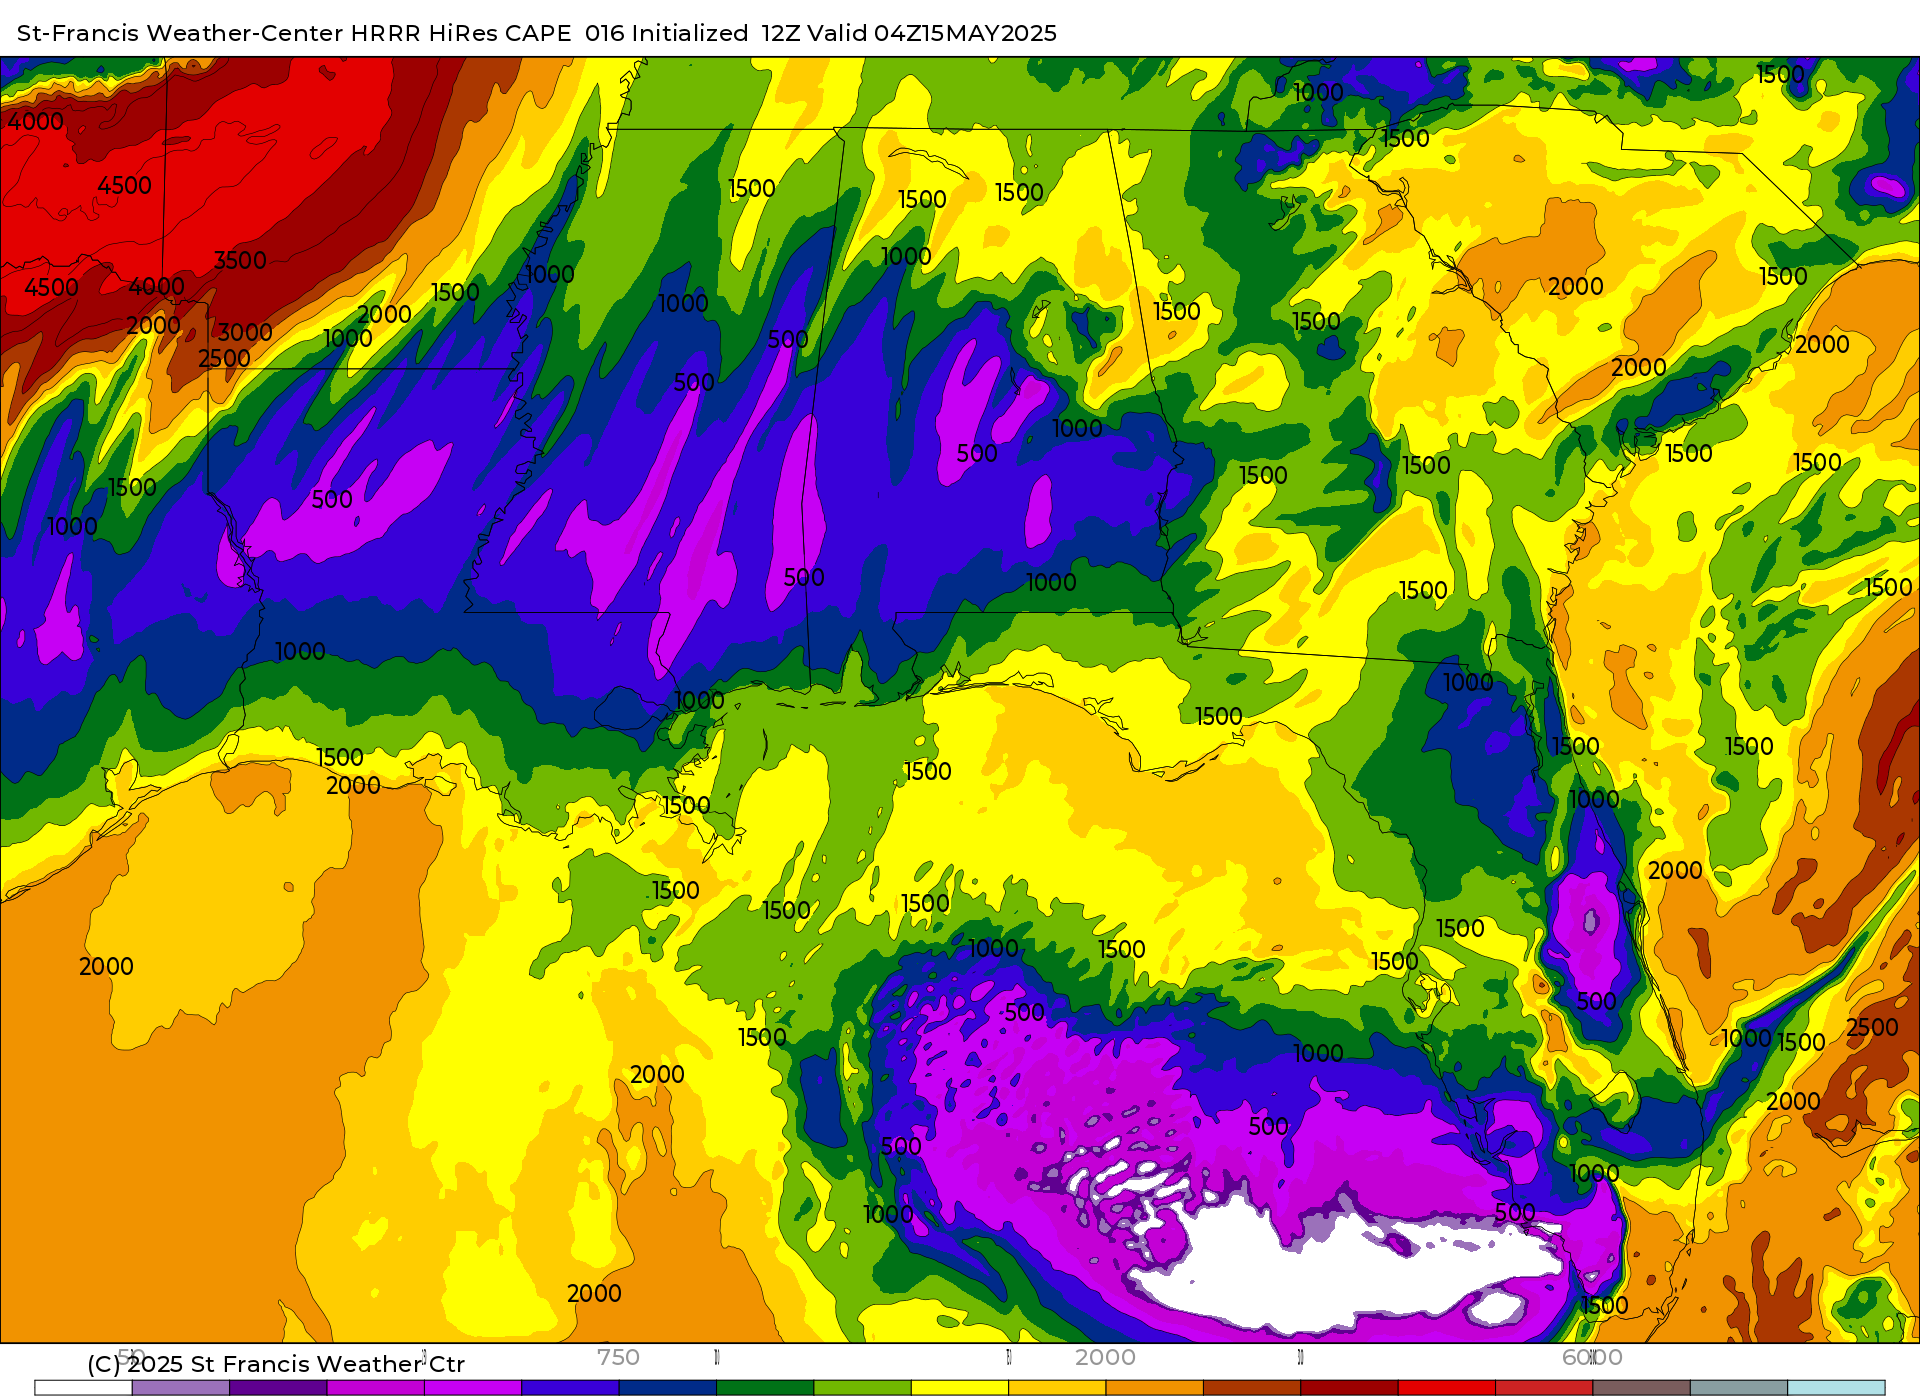Image resolution: width=1920 pixels, height=1400 pixels.
Task: Select the light lavender legend swatch
Action: 181,1388
